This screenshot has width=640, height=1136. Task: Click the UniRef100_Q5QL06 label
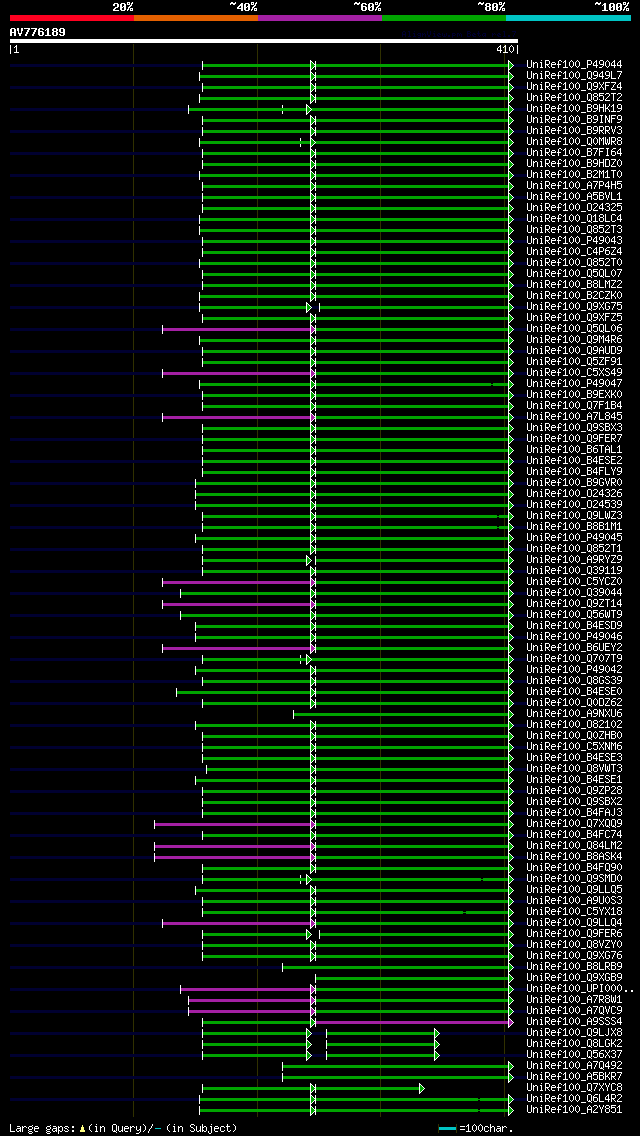click(x=574, y=329)
